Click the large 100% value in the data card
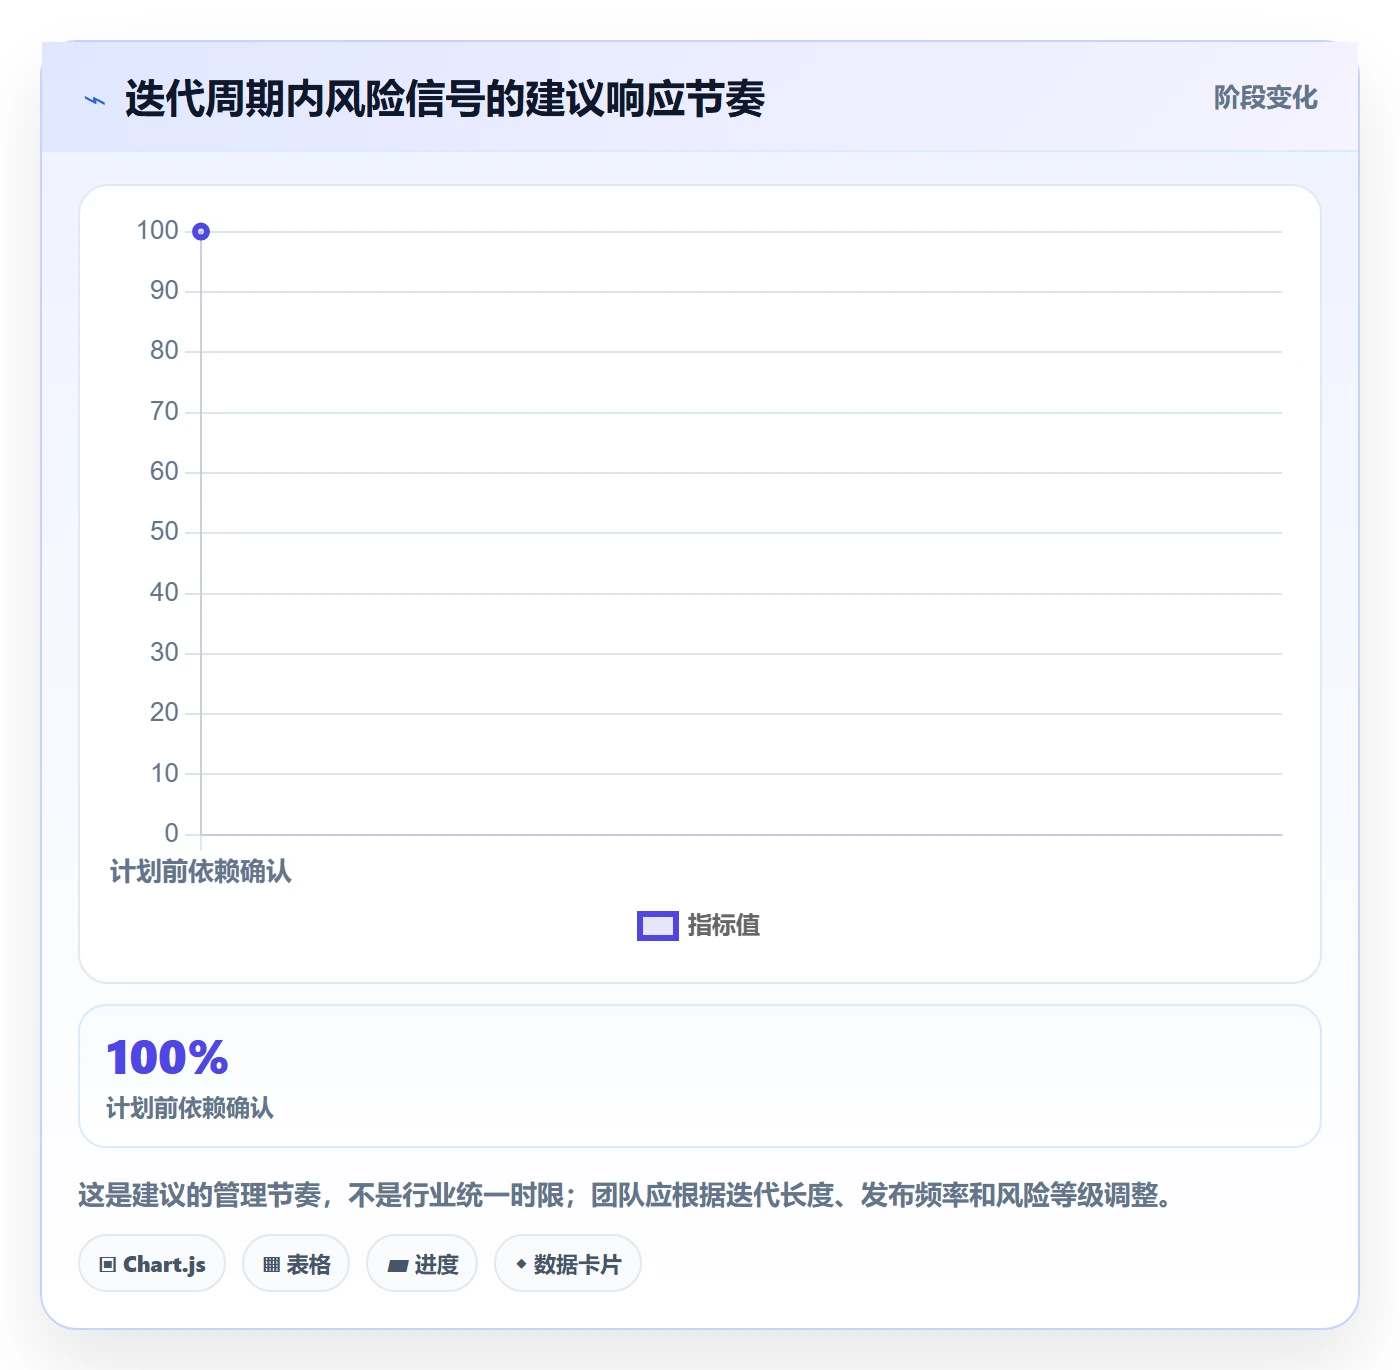The width and height of the screenshot is (1400, 1370). coord(168,1058)
